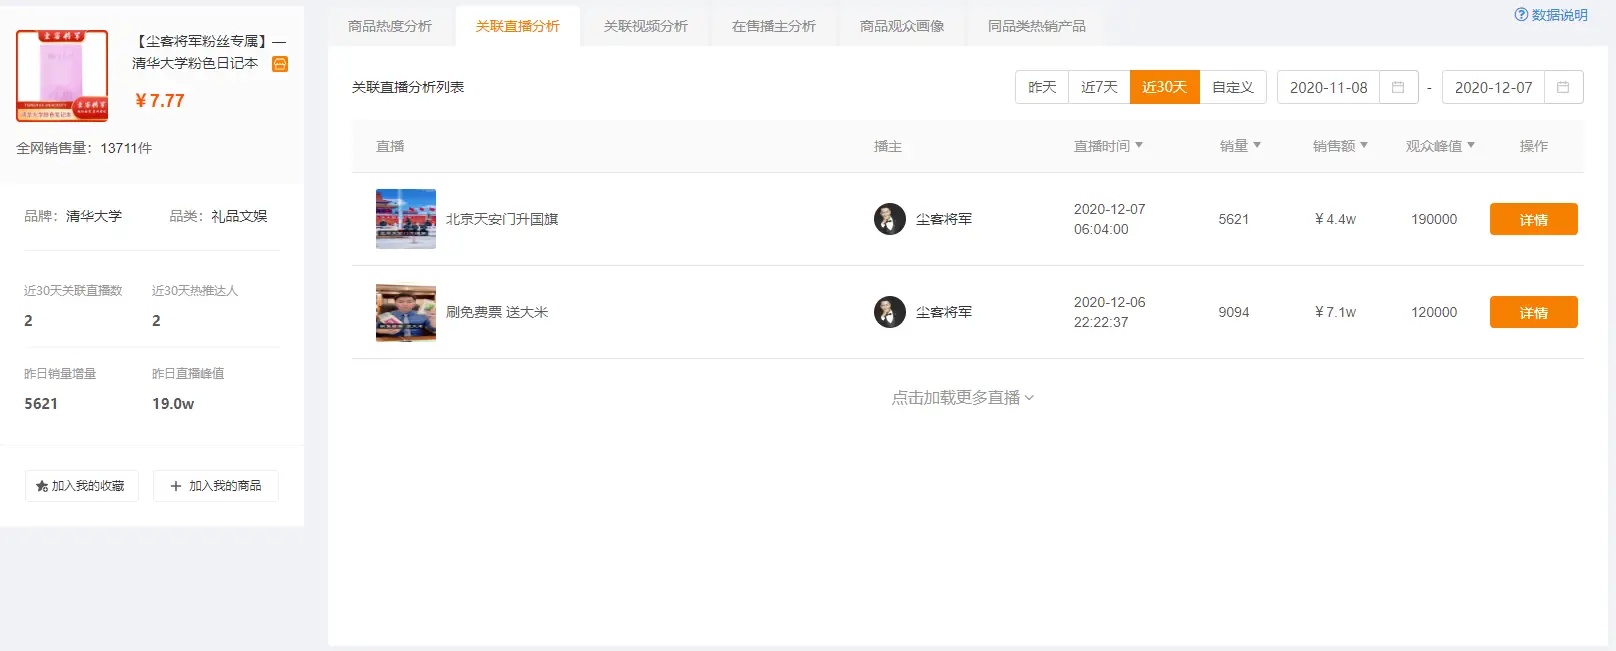This screenshot has width=1616, height=651.
Task: Click brand value 清华大学
Action: [x=94, y=216]
